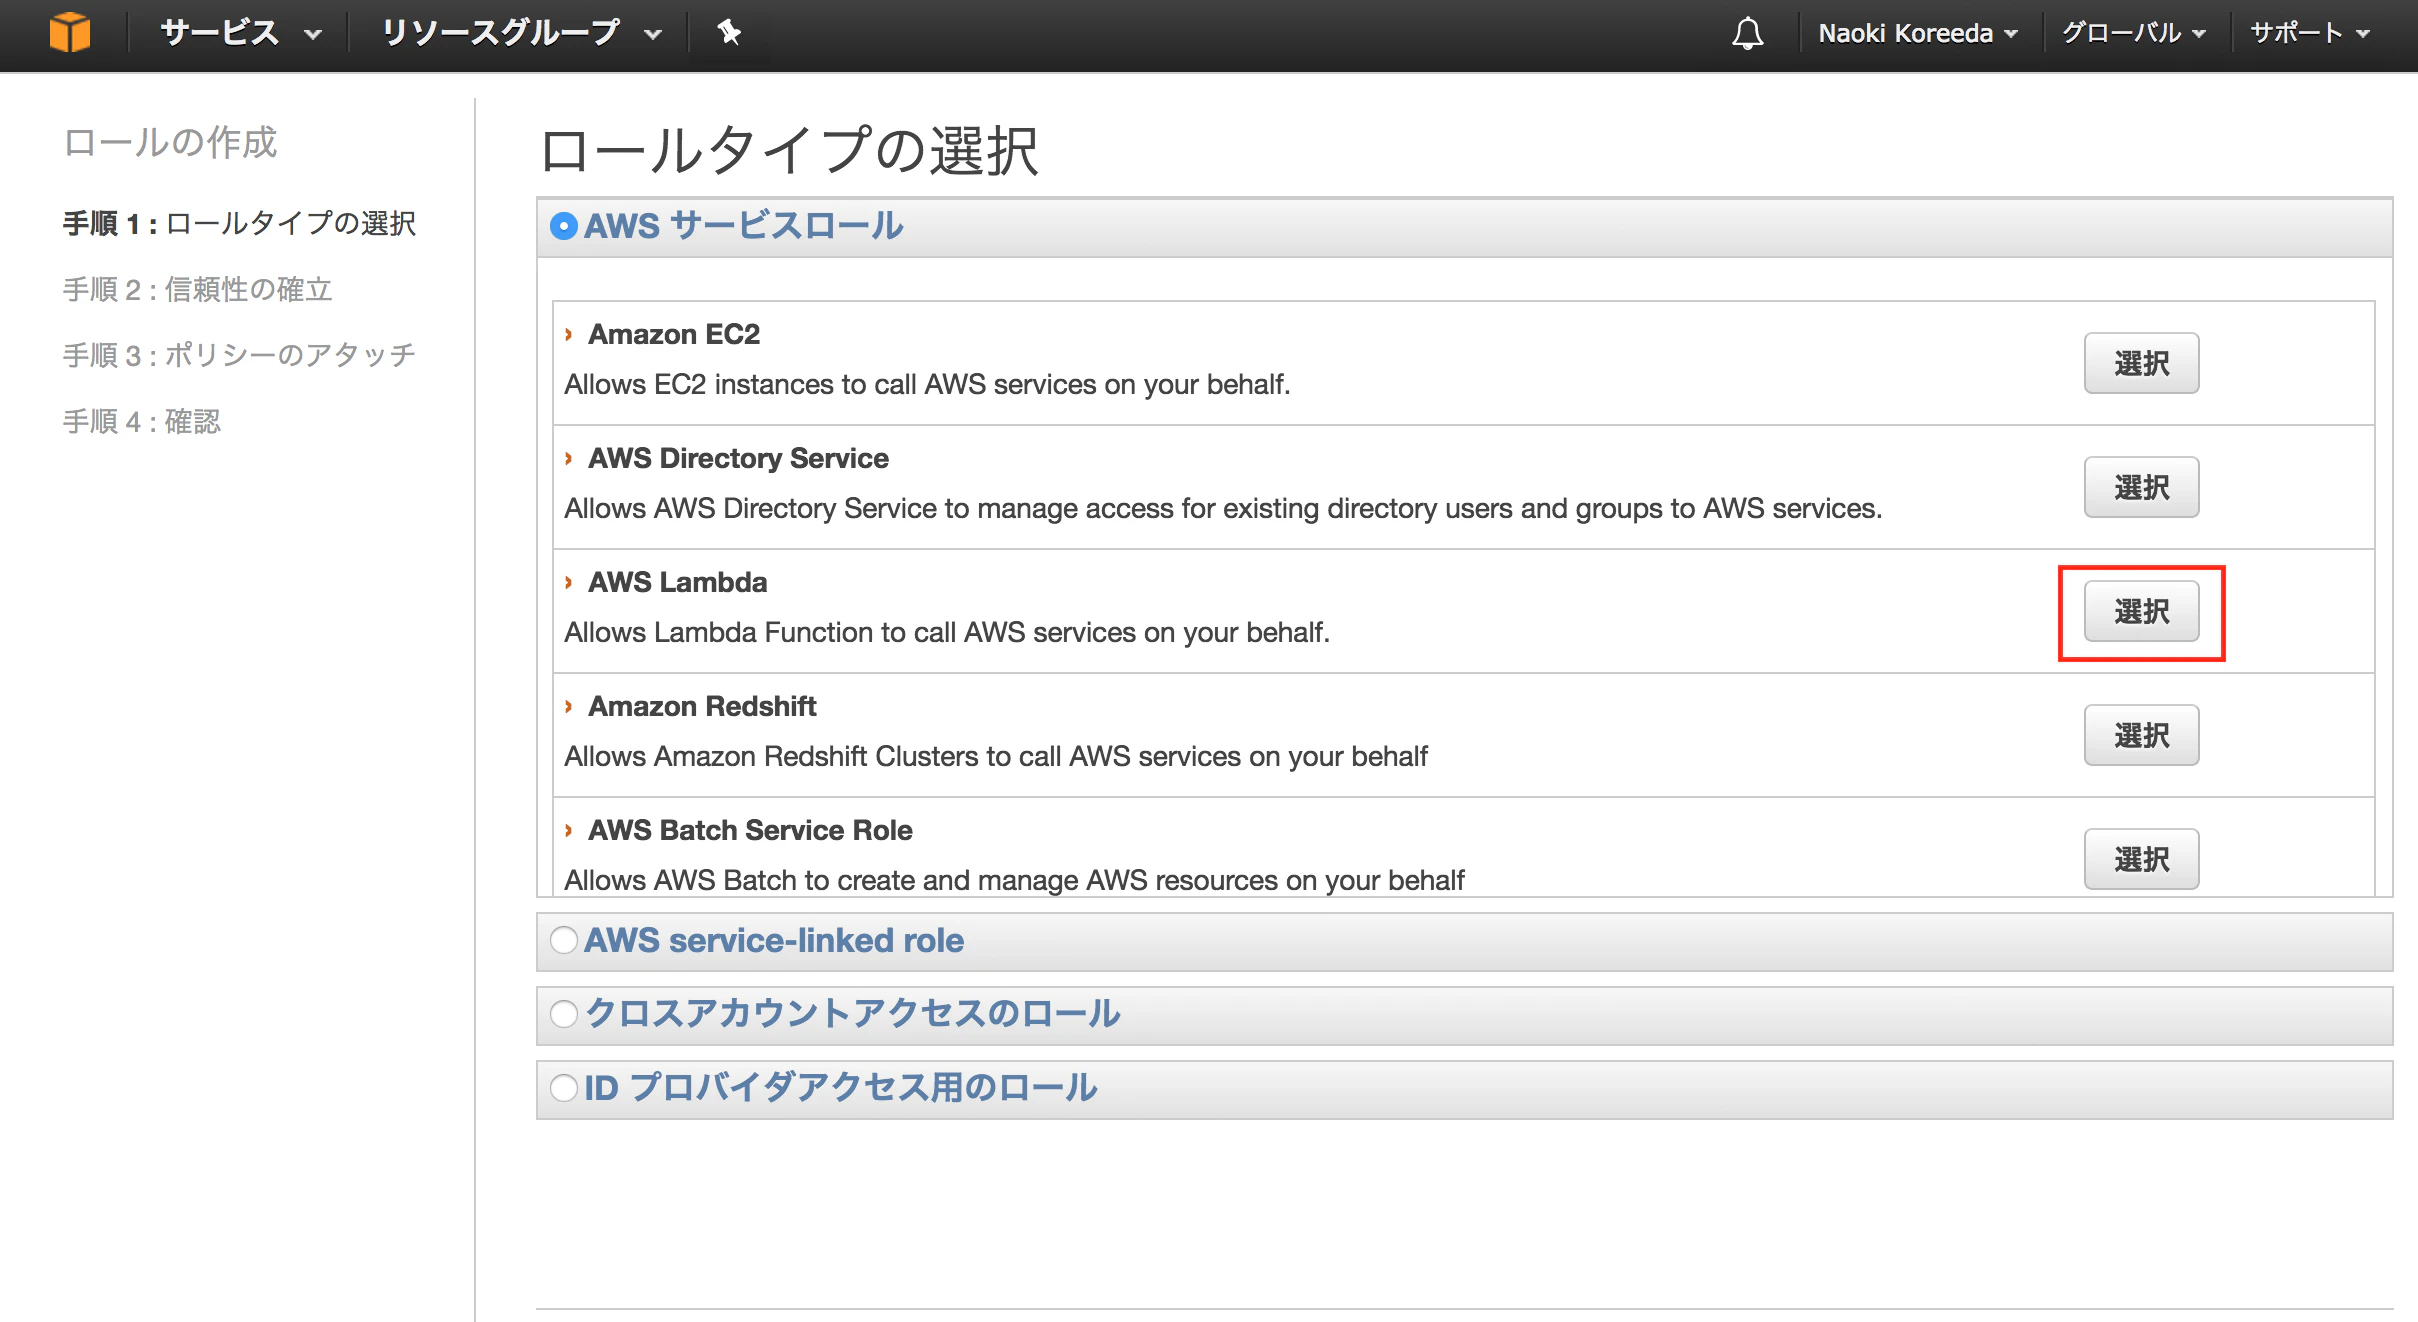Click the ID プロバイダアクセス用のロール heading
The image size is (2418, 1322).
click(x=840, y=1088)
